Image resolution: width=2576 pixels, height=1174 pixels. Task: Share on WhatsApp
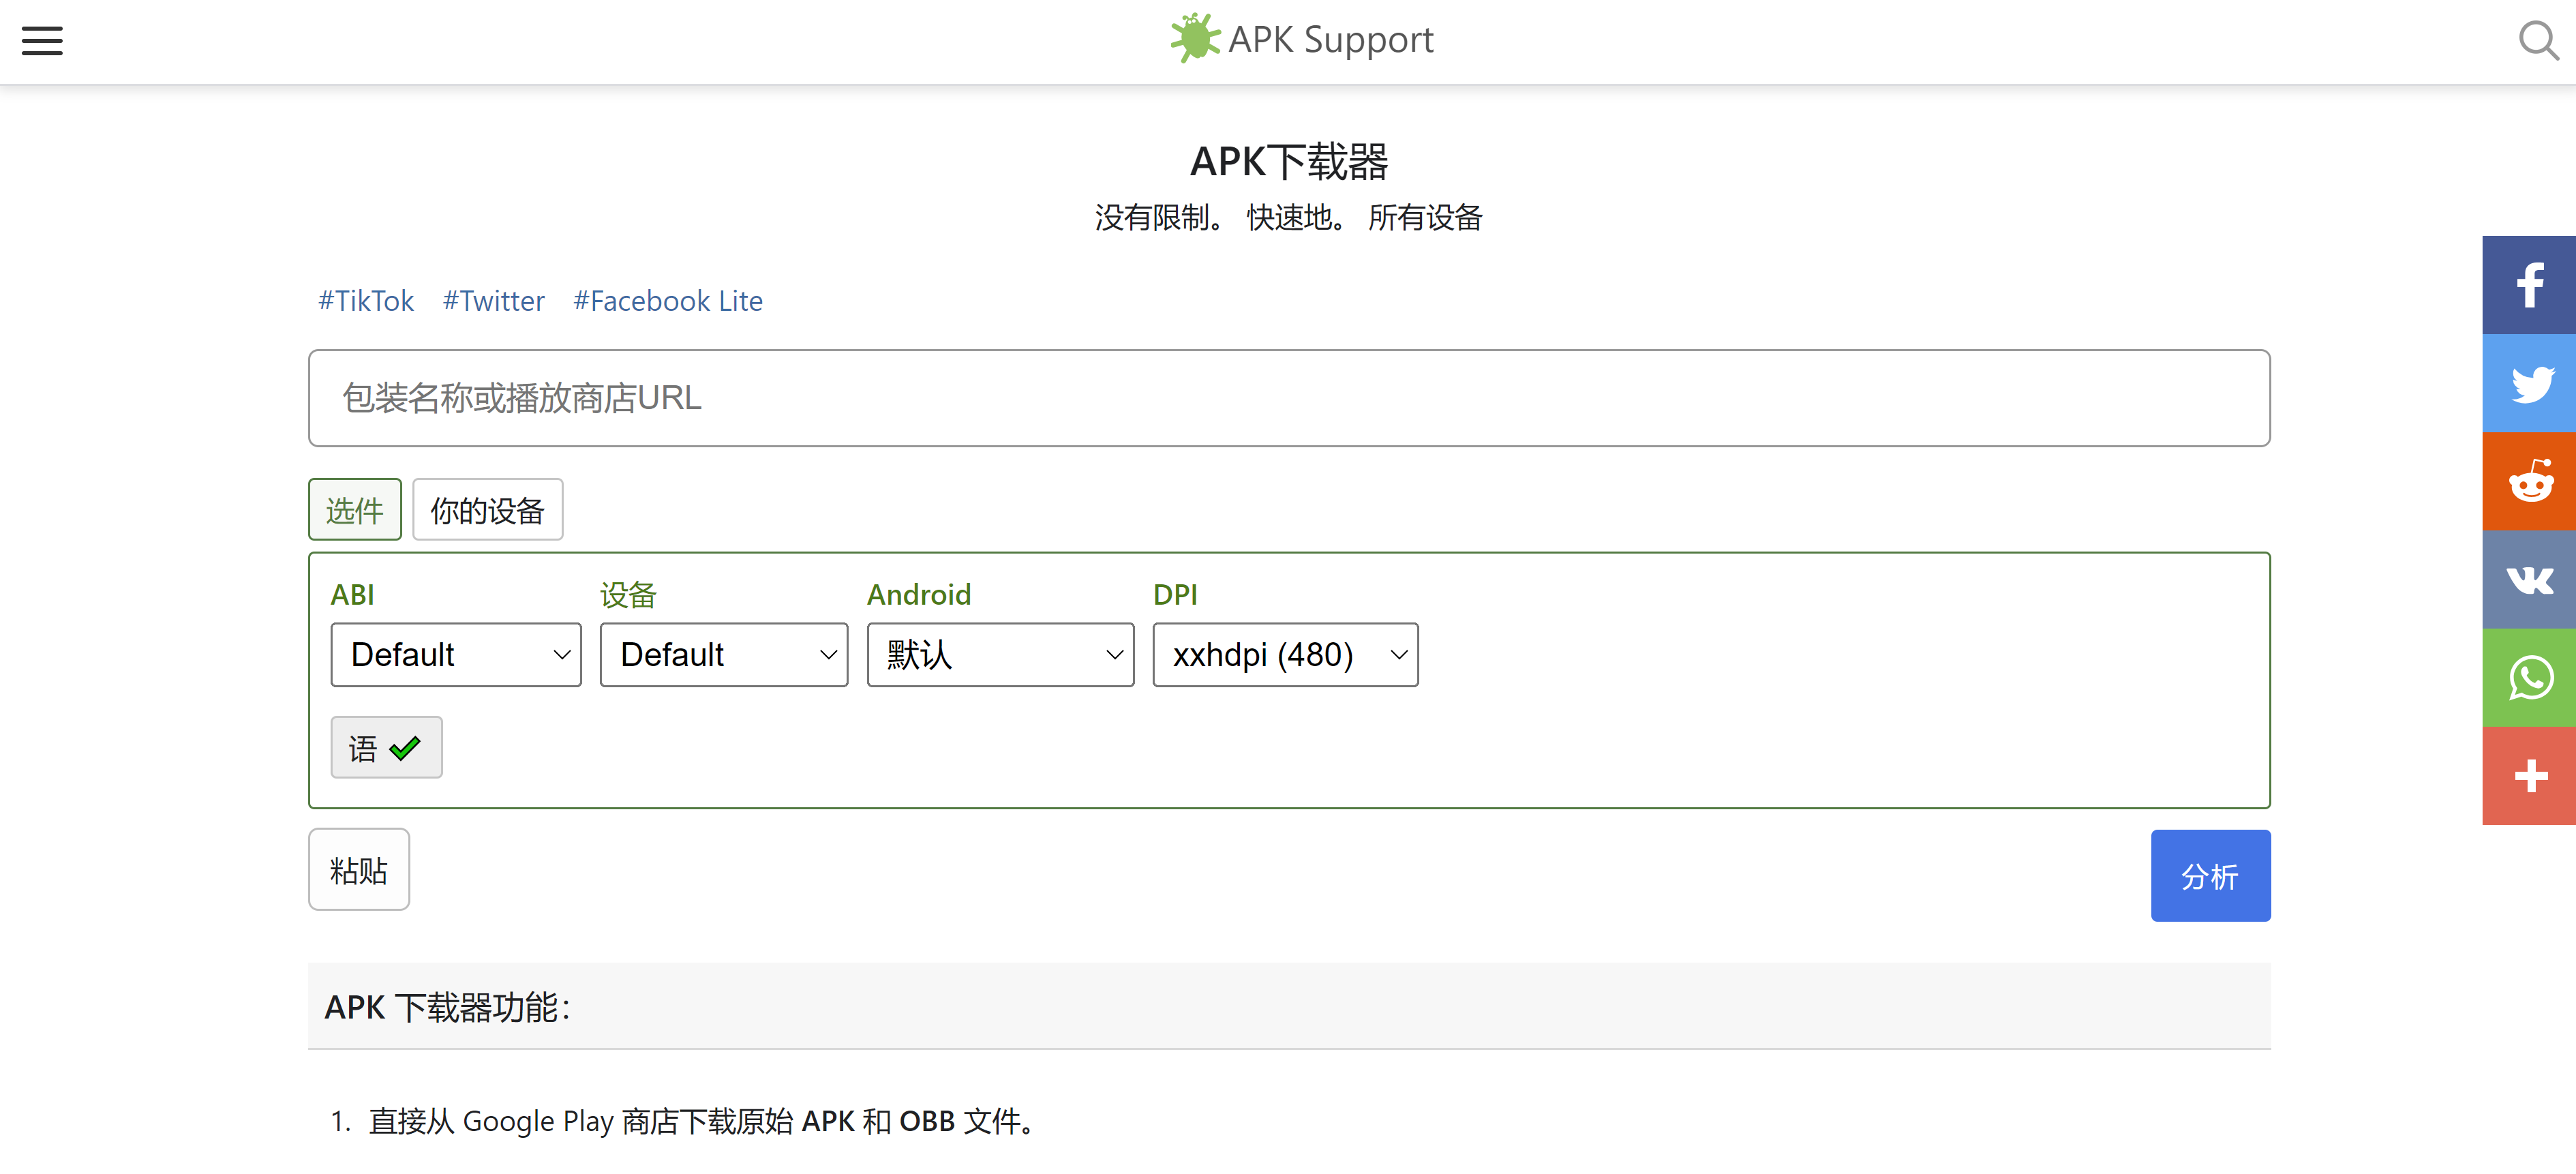(2529, 677)
